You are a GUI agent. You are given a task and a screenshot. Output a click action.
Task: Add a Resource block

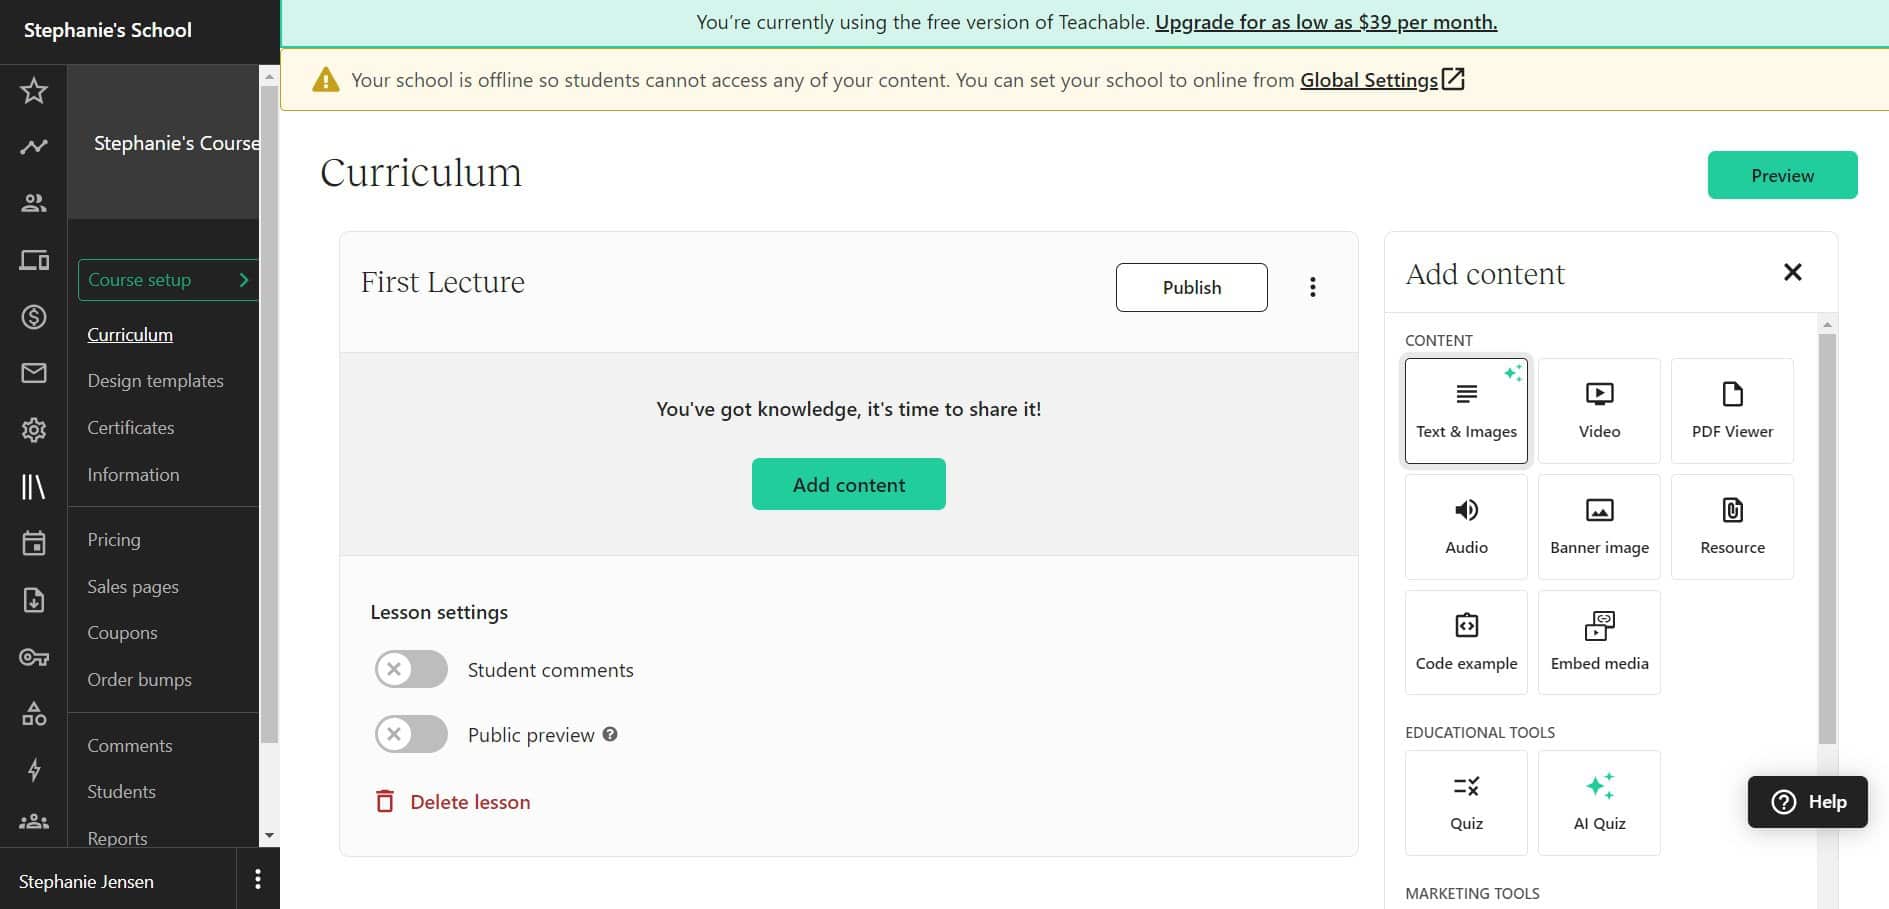(x=1732, y=527)
